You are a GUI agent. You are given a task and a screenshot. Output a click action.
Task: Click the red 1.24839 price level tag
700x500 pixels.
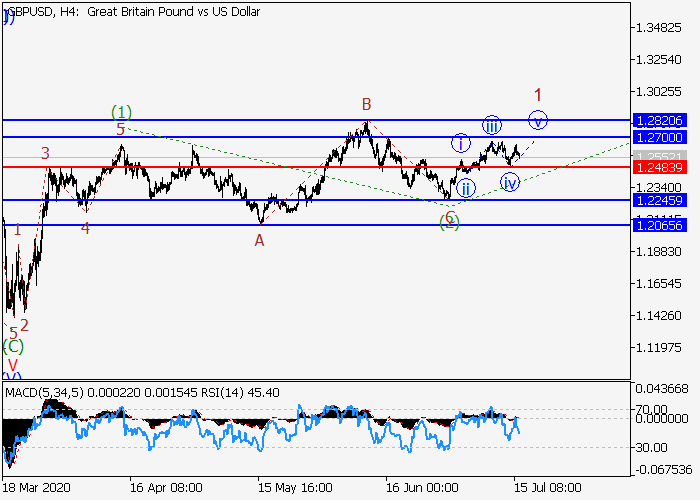pyautogui.click(x=659, y=166)
